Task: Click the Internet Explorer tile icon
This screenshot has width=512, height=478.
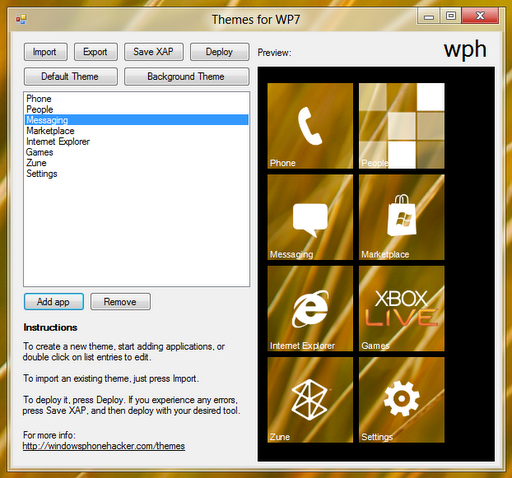Action: pos(310,309)
